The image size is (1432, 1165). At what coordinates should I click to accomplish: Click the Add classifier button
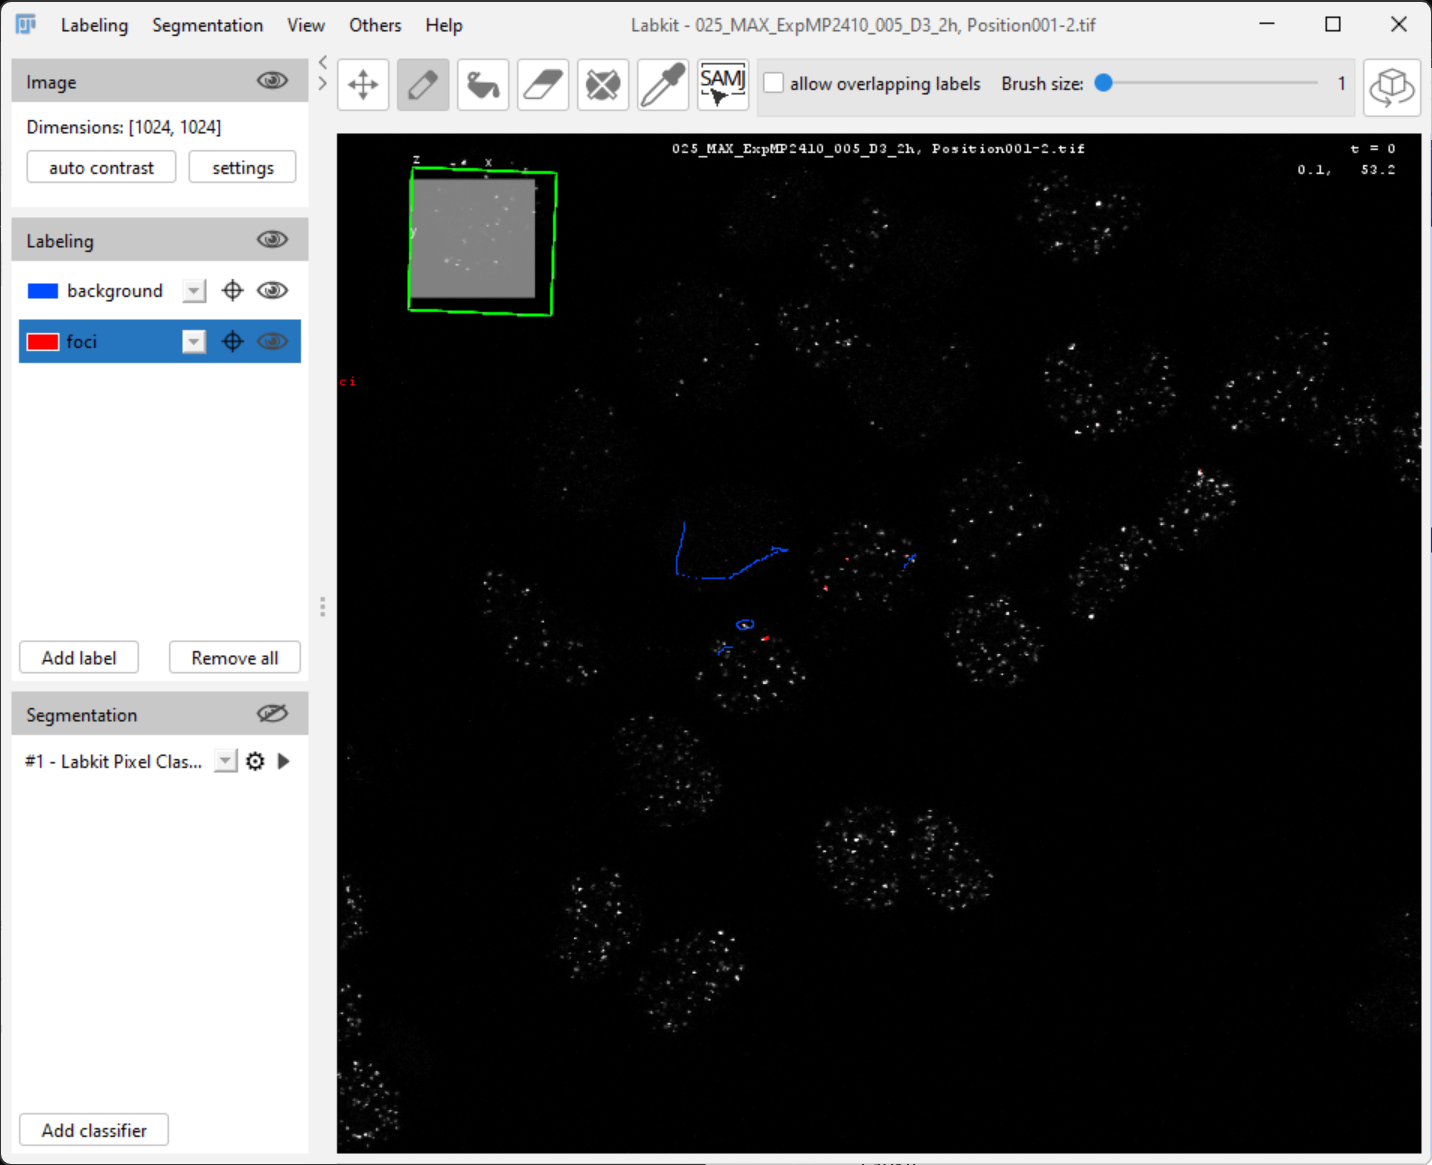point(93,1129)
